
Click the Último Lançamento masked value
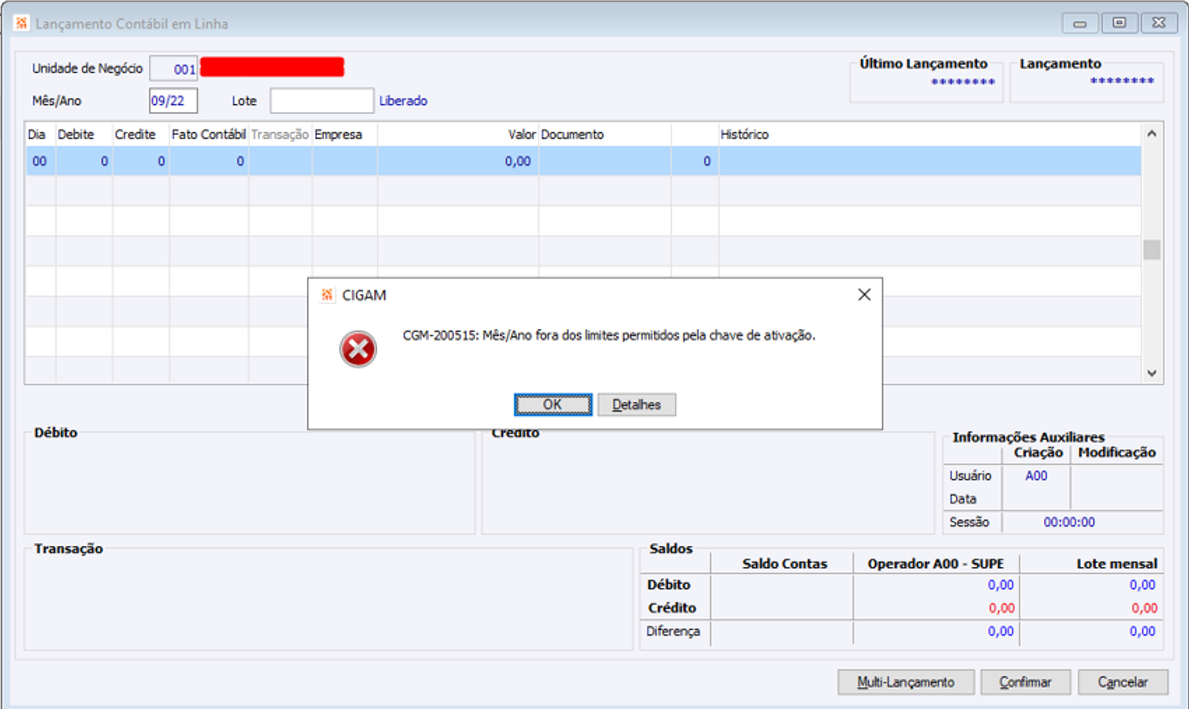click(963, 82)
